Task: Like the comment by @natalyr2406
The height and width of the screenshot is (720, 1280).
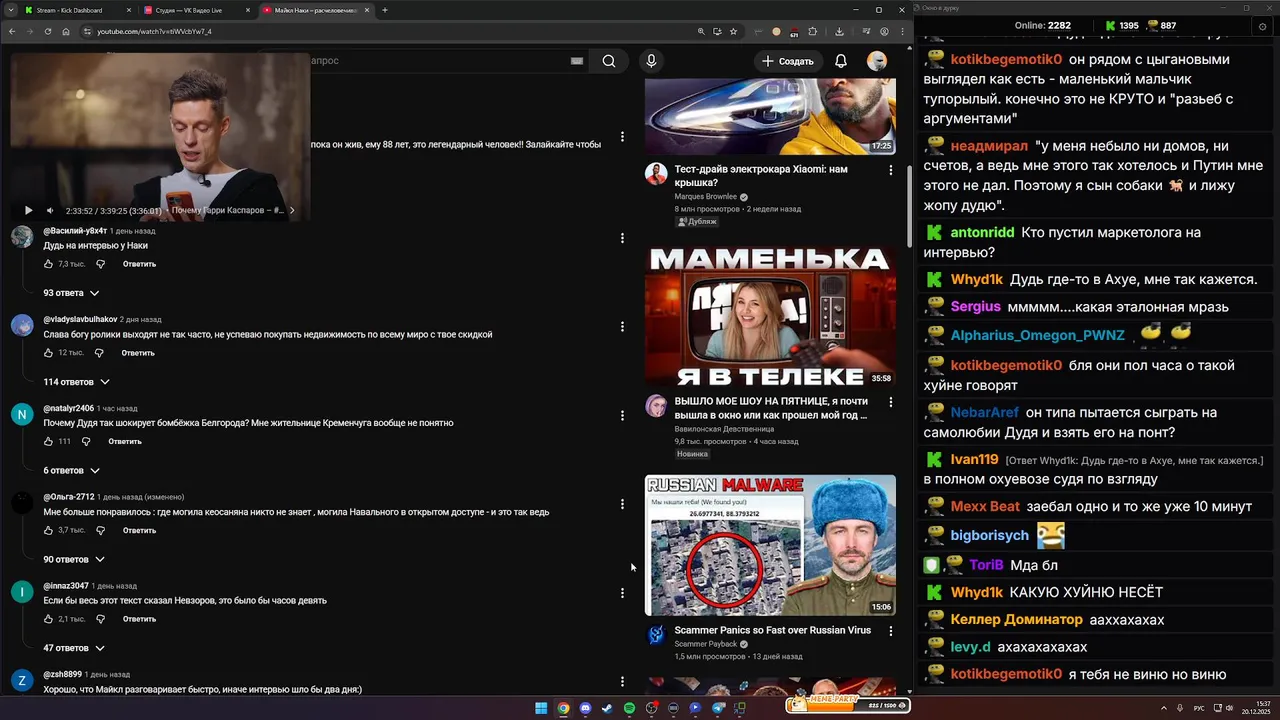Action: point(48,441)
